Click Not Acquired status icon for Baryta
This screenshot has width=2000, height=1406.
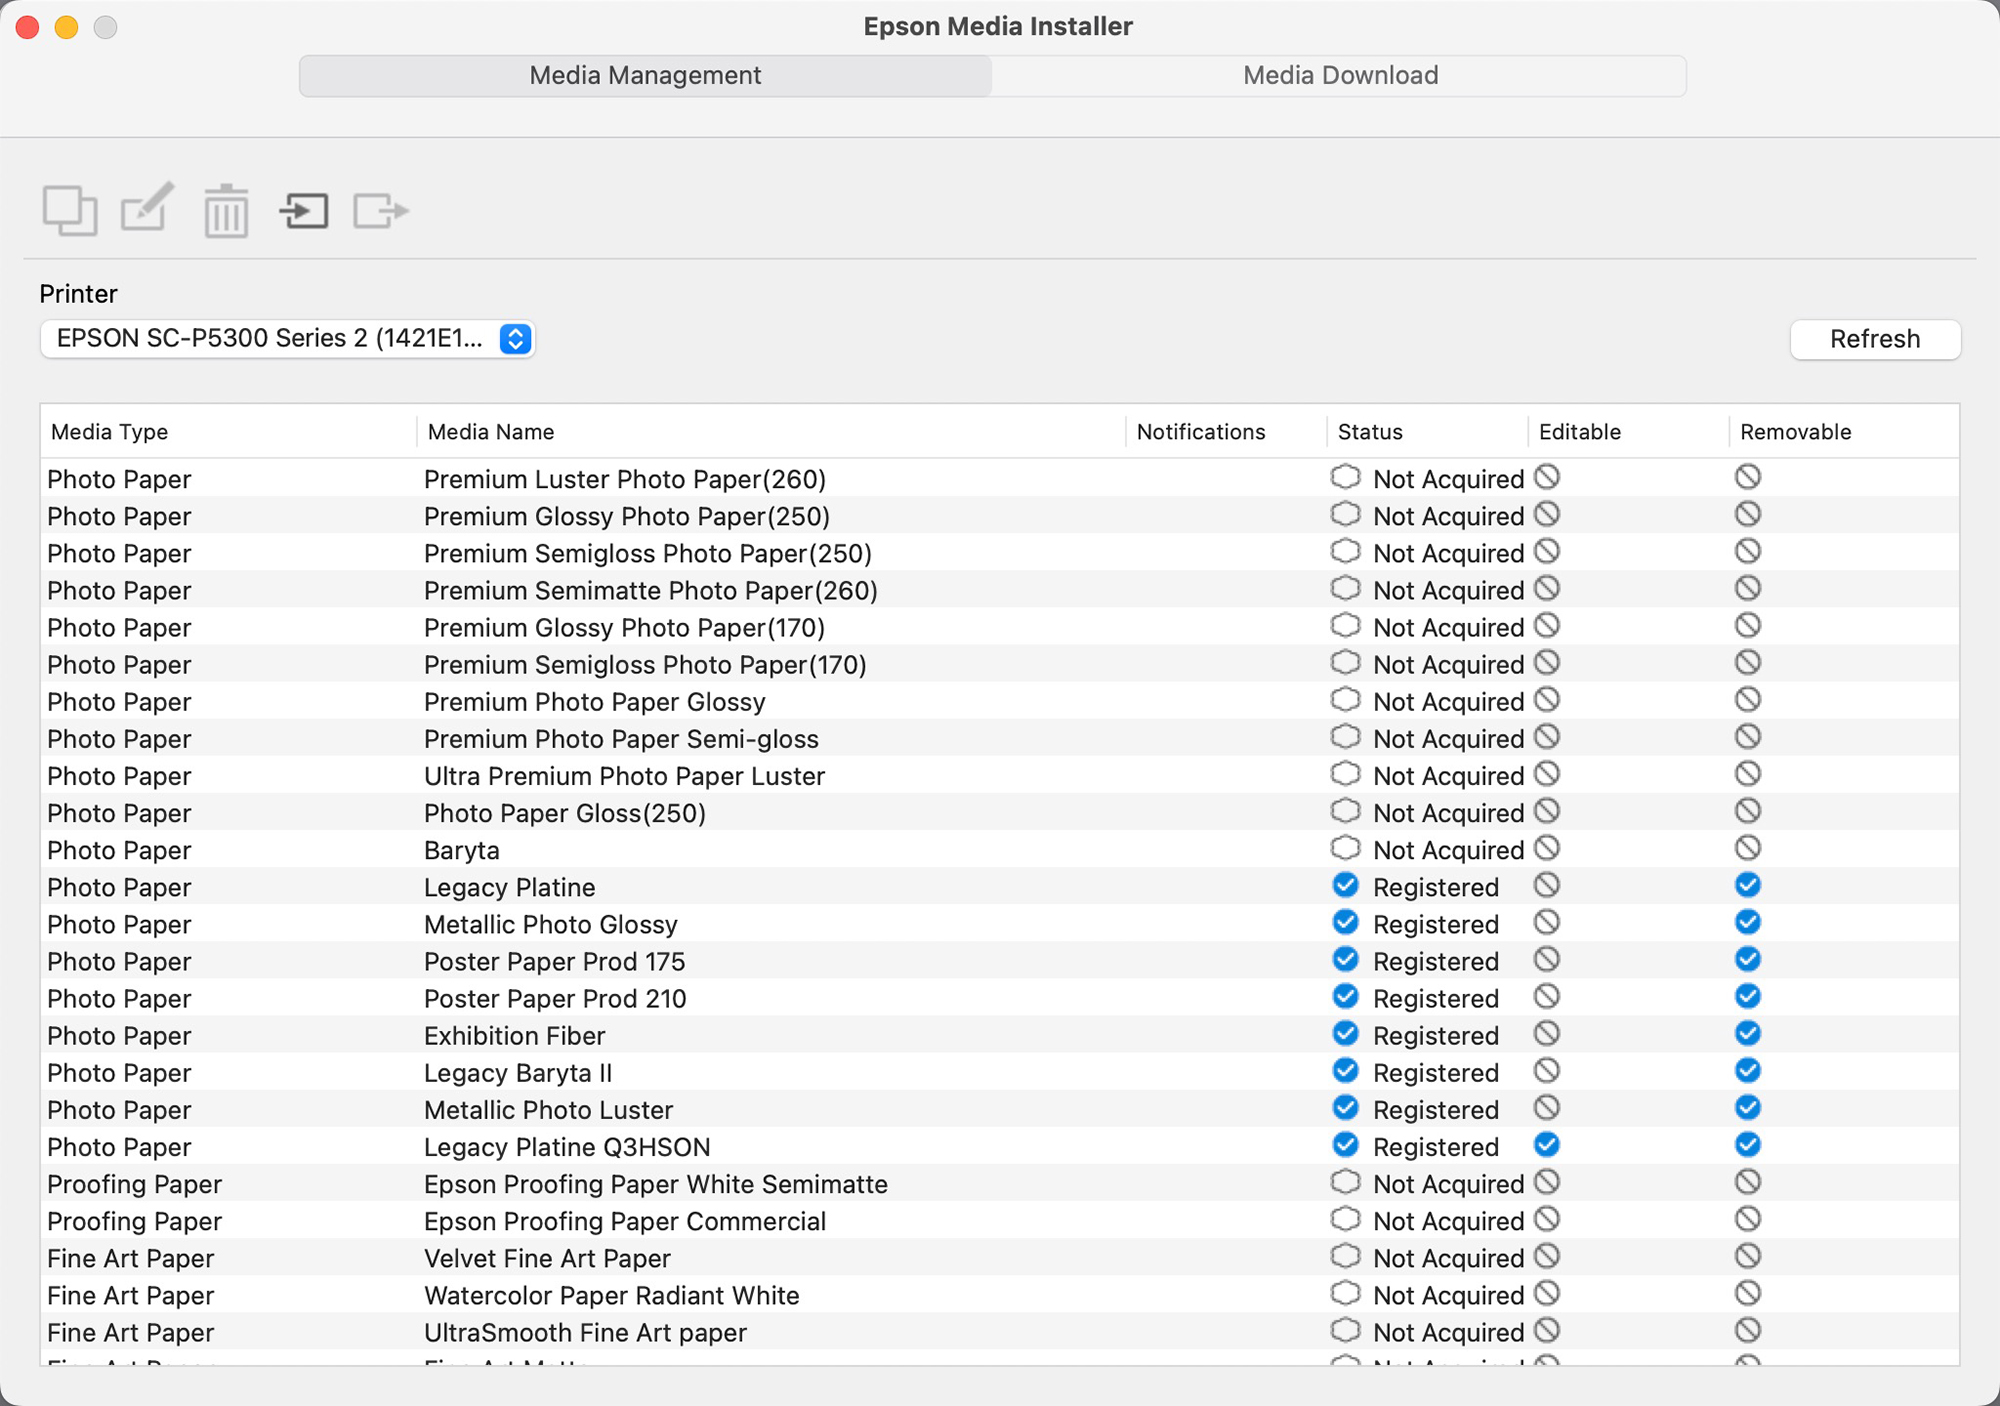coord(1346,848)
